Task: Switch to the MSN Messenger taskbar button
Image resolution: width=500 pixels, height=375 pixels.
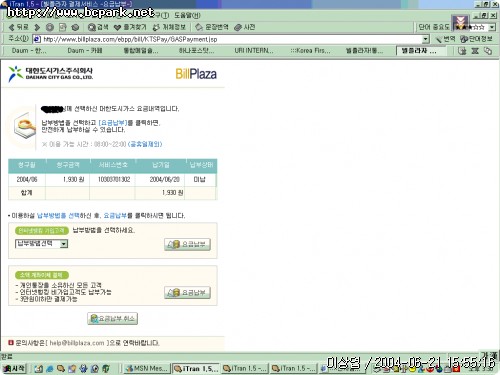Action: click(147, 369)
